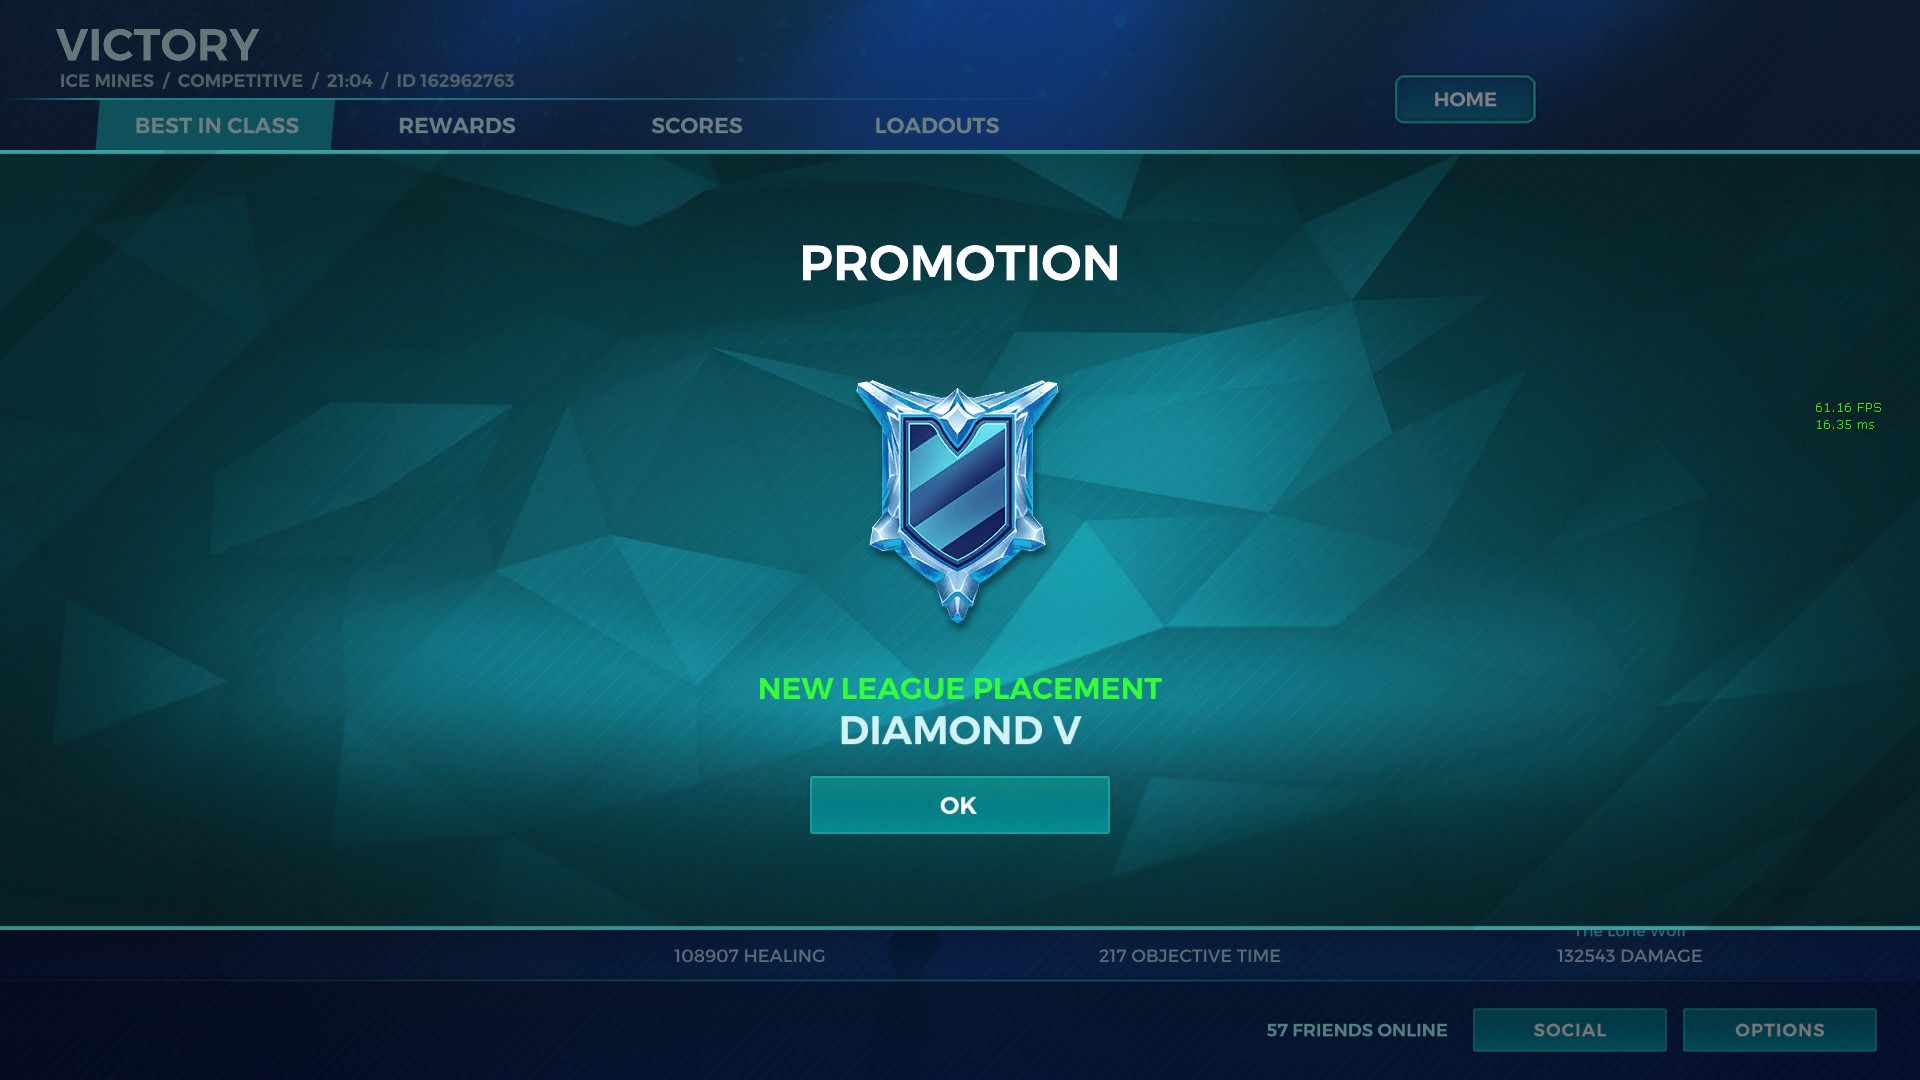
Task: Click the PROMOTION title text
Action: pyautogui.click(x=959, y=263)
